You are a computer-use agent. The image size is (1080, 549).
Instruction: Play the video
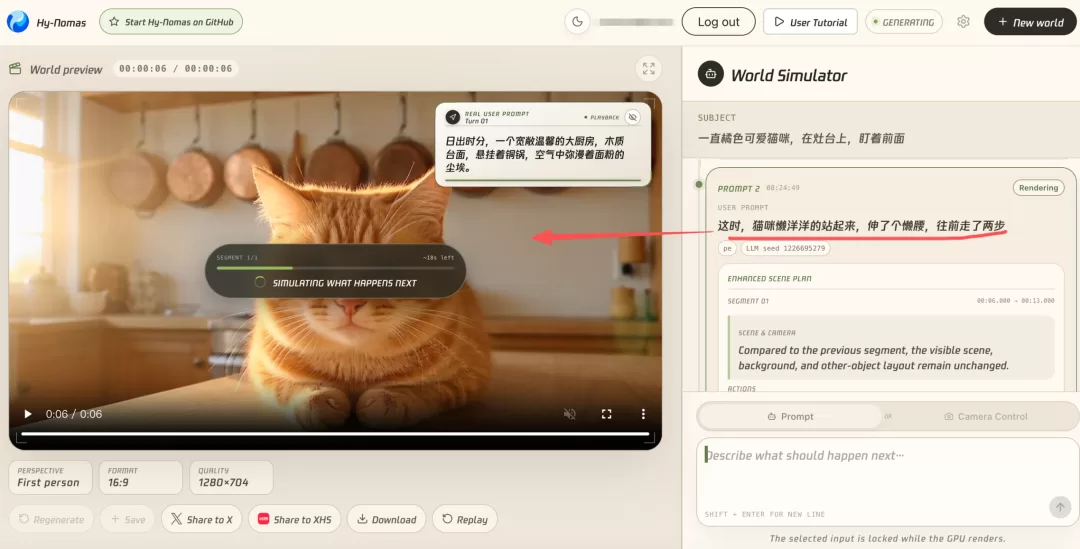[x=28, y=414]
